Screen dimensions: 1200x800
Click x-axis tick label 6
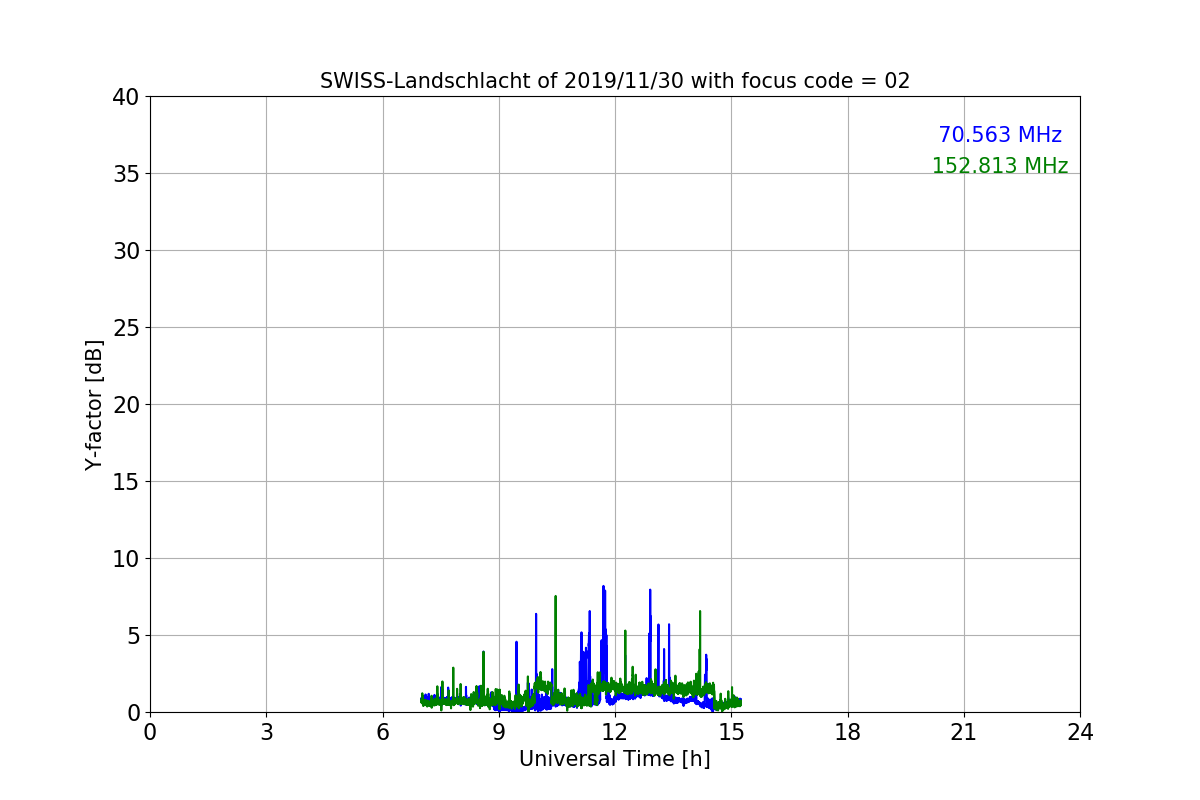(383, 732)
